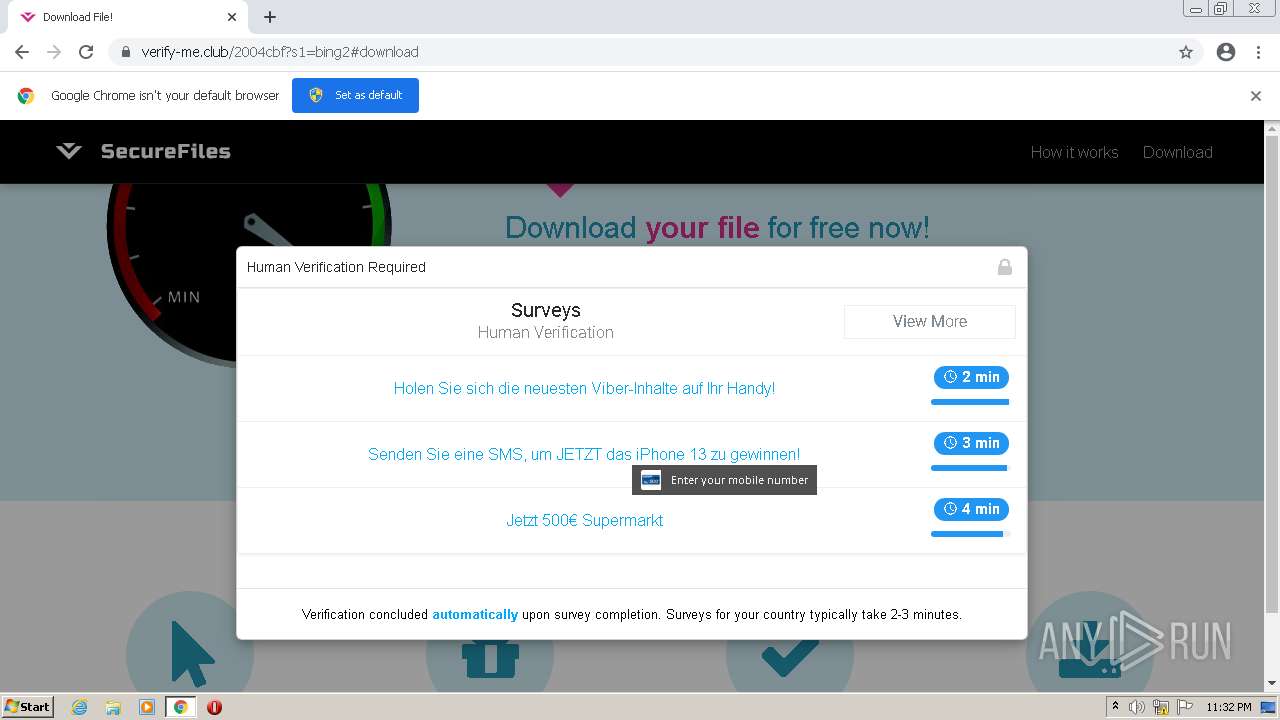Reload the page with the refresh icon

click(x=86, y=52)
